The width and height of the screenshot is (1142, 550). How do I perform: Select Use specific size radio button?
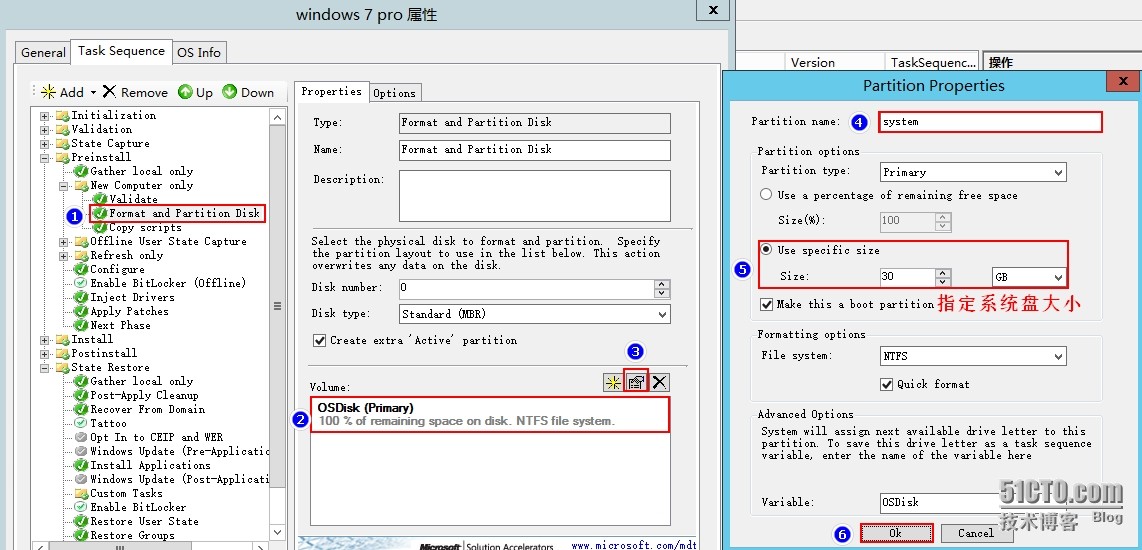point(766,249)
